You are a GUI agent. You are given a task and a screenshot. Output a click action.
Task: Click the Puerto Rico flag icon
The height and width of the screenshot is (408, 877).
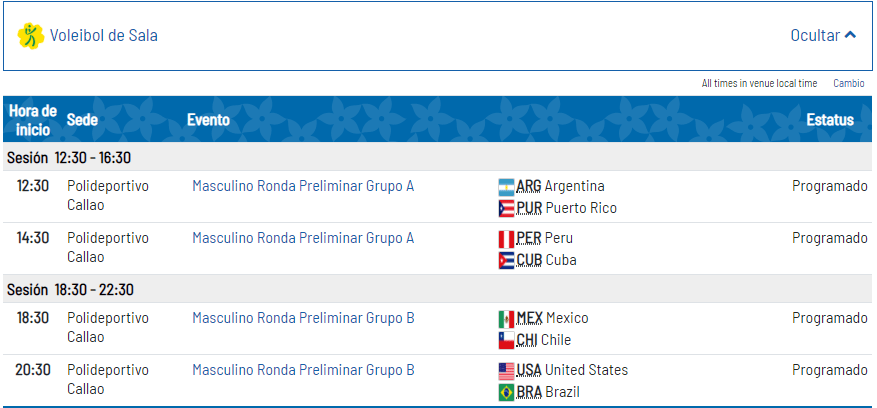click(506, 209)
